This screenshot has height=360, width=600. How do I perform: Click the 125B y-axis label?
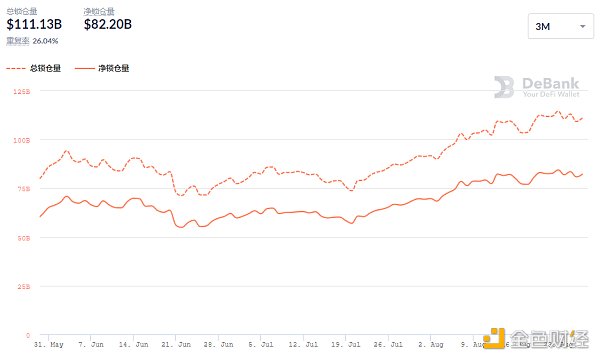click(x=21, y=91)
